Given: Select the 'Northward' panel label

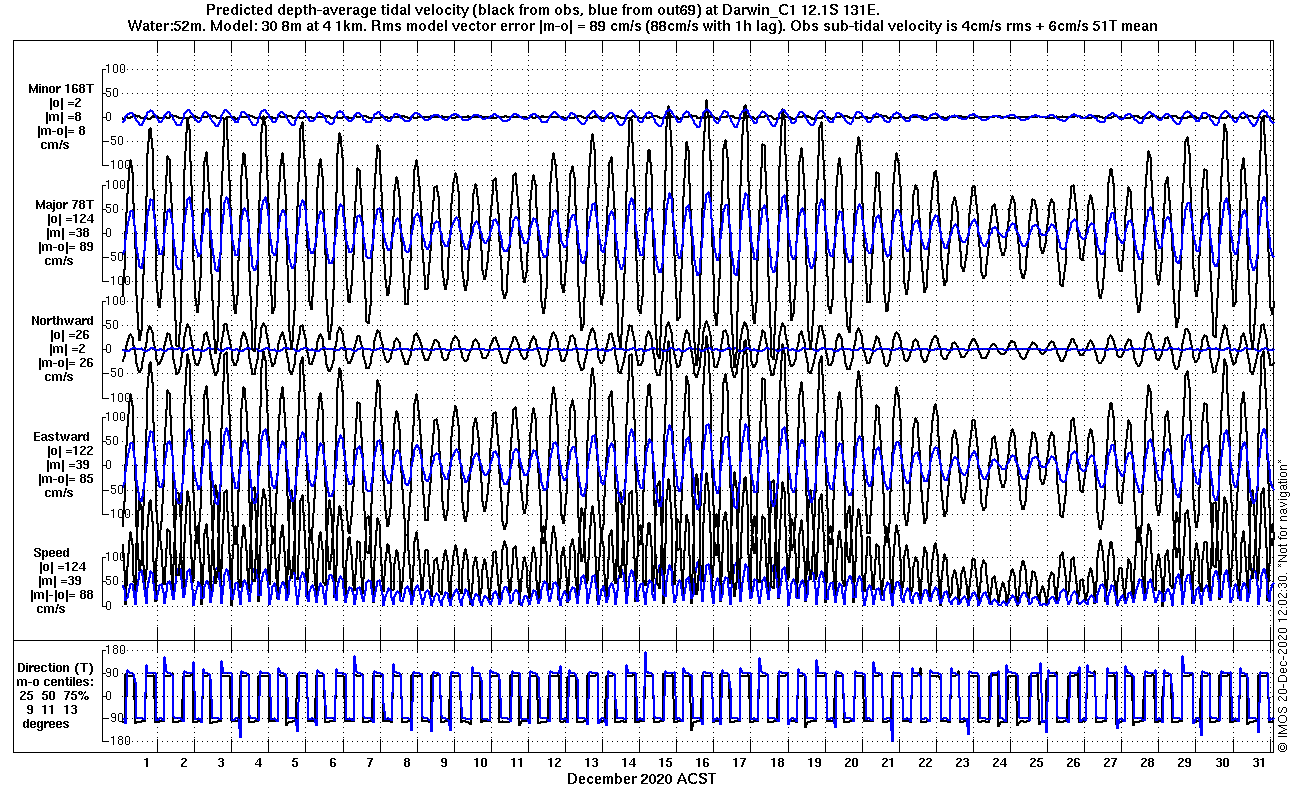Looking at the screenshot, I should 62,321.
